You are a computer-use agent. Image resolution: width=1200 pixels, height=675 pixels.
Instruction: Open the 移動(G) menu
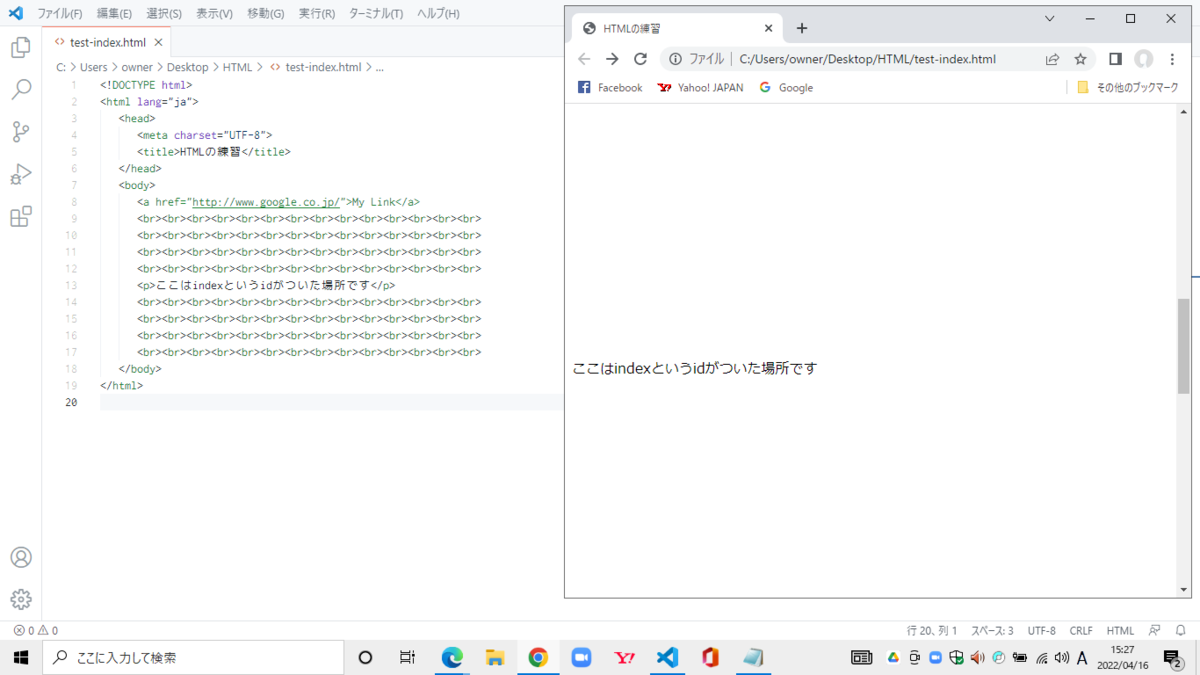click(x=265, y=14)
